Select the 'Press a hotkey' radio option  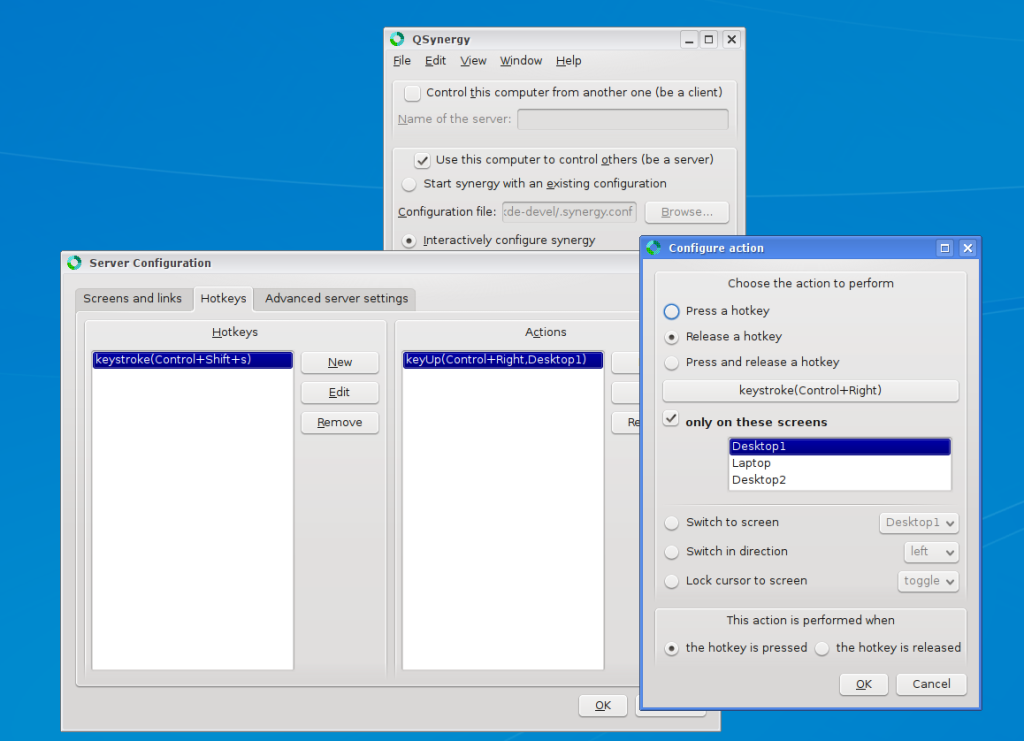click(671, 311)
